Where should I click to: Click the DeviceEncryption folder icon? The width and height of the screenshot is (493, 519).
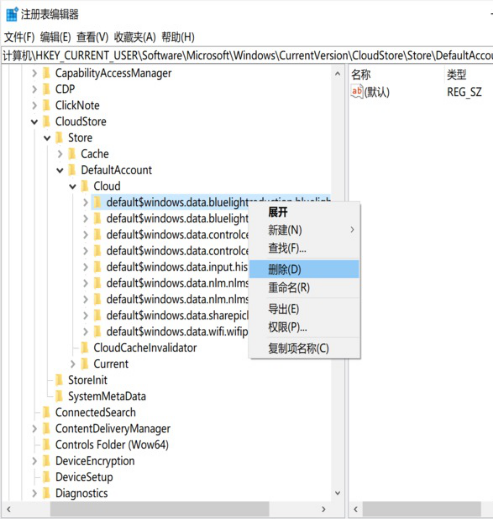(x=47, y=461)
